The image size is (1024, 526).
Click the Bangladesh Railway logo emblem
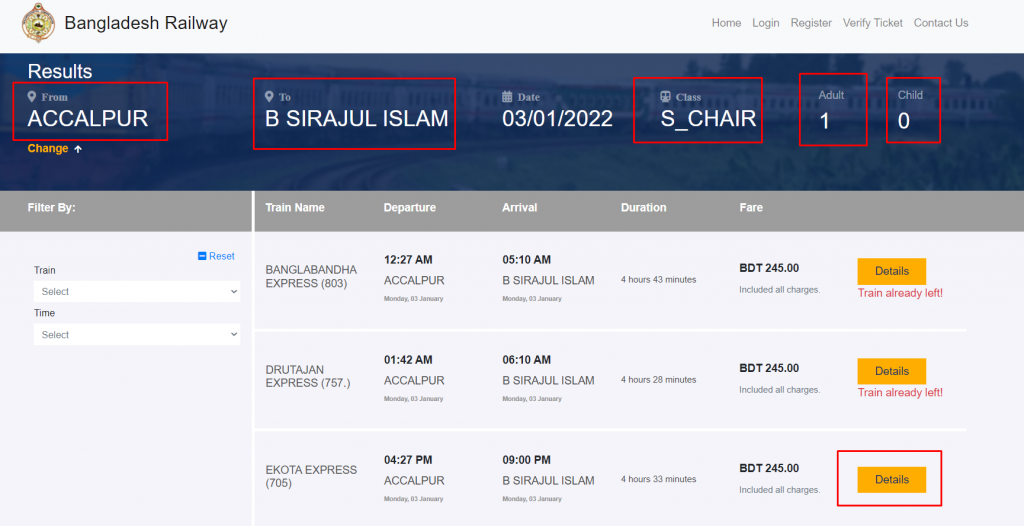[38, 23]
